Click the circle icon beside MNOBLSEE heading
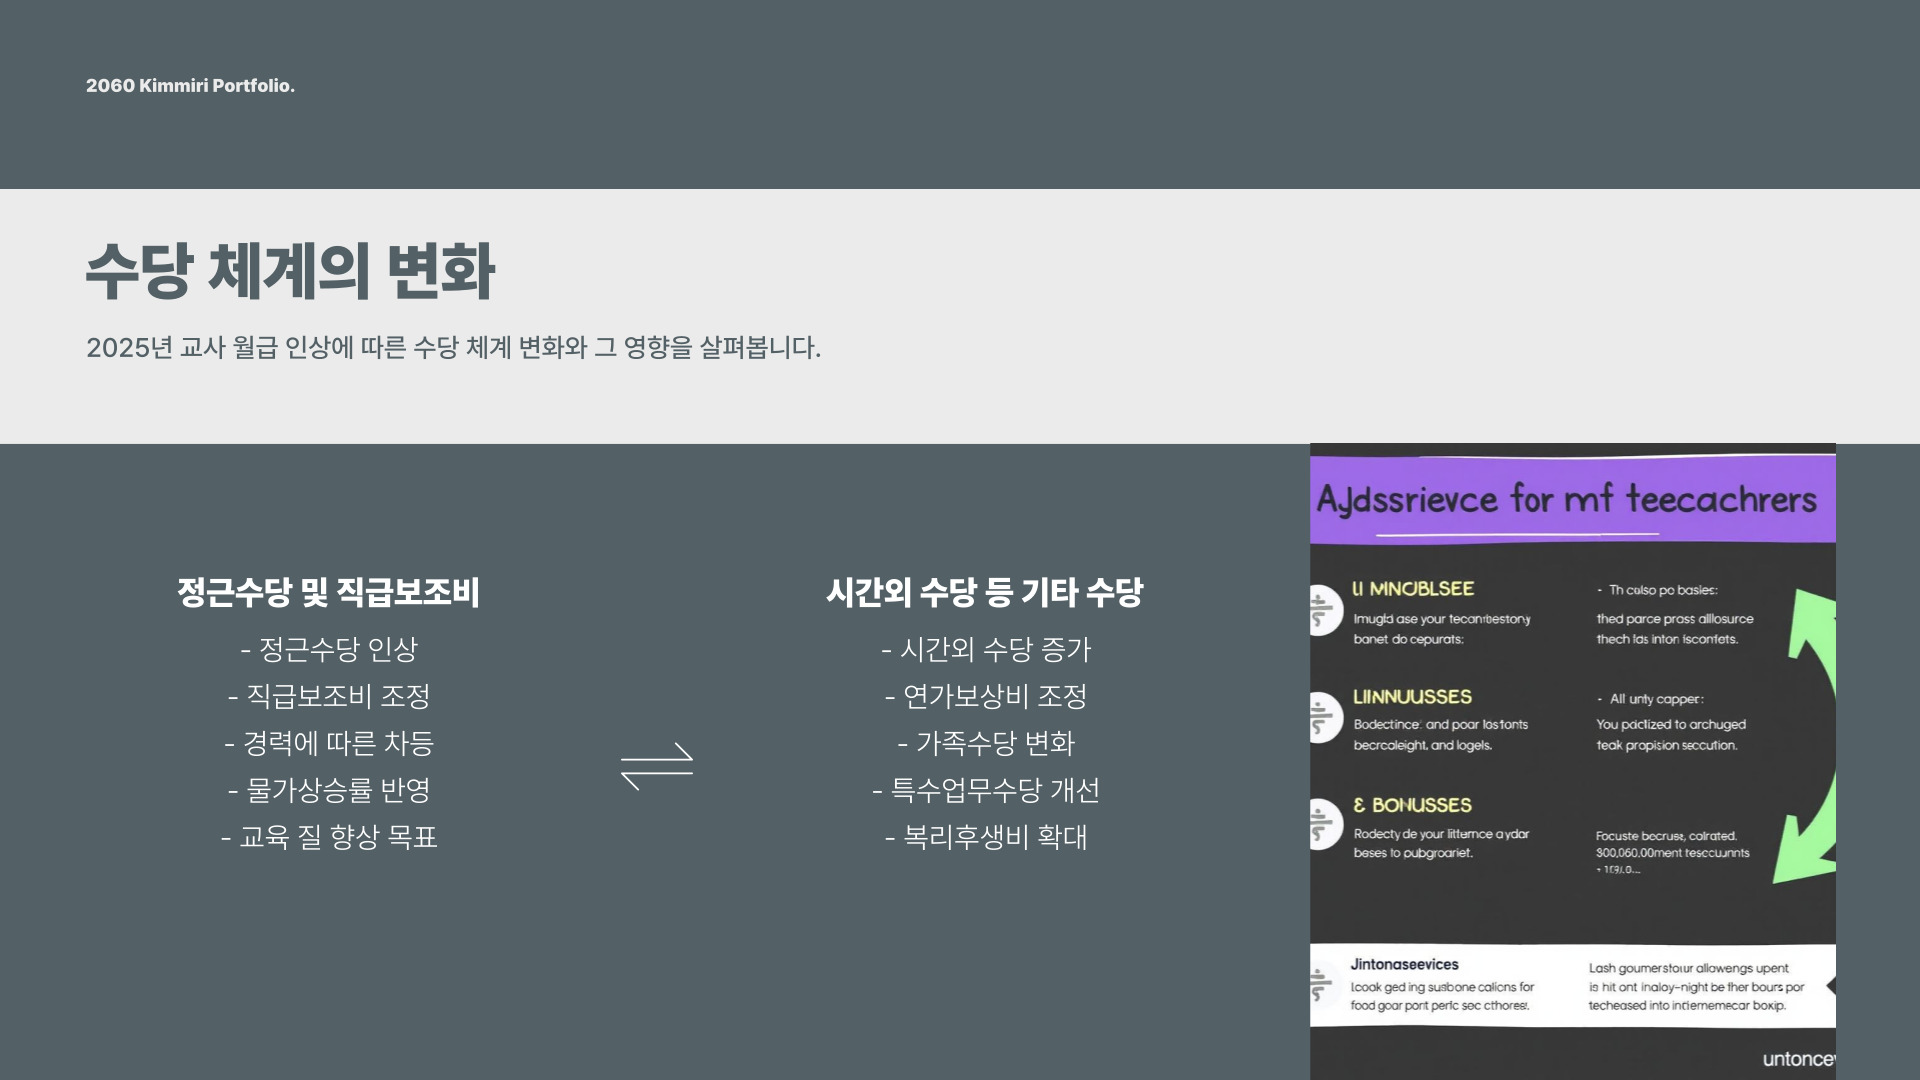Screen dimensions: 1920x1080 1324,610
